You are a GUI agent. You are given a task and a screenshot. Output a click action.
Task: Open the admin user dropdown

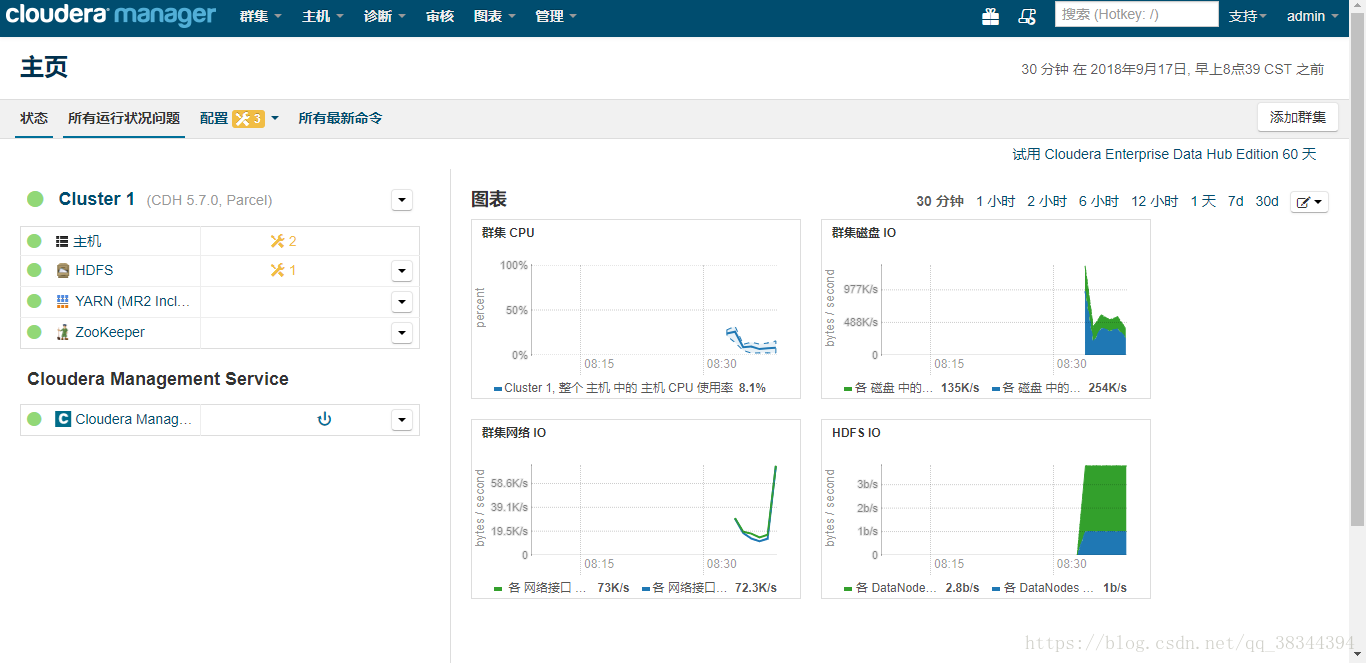(1313, 16)
